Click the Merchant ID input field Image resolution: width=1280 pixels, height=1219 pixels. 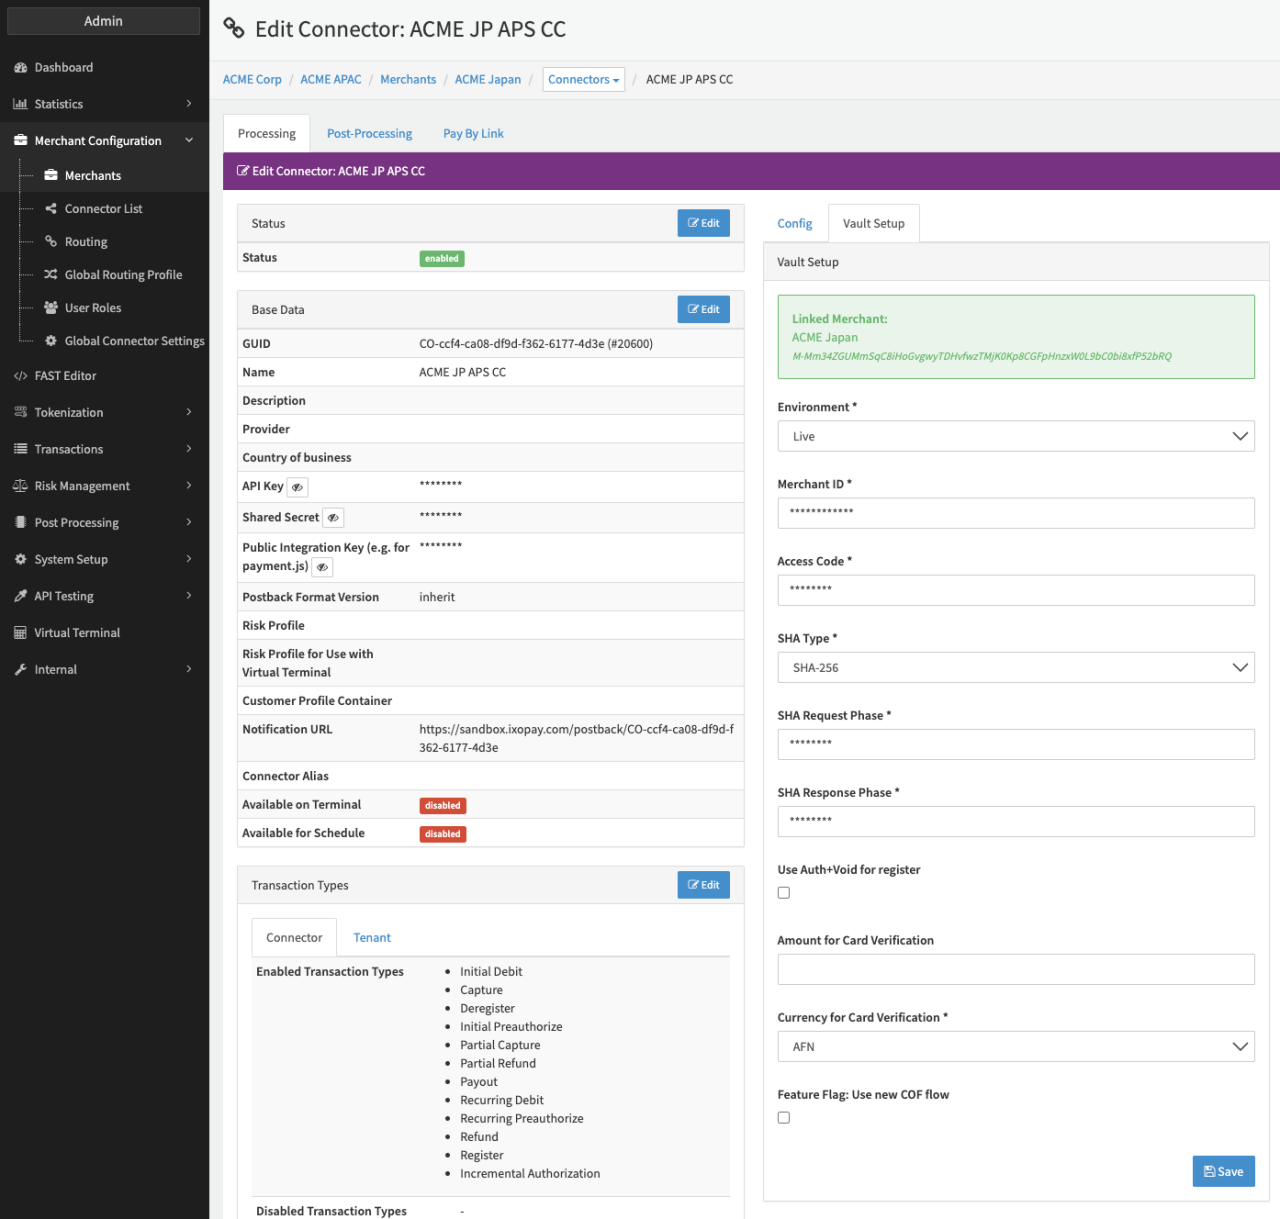click(x=1015, y=513)
